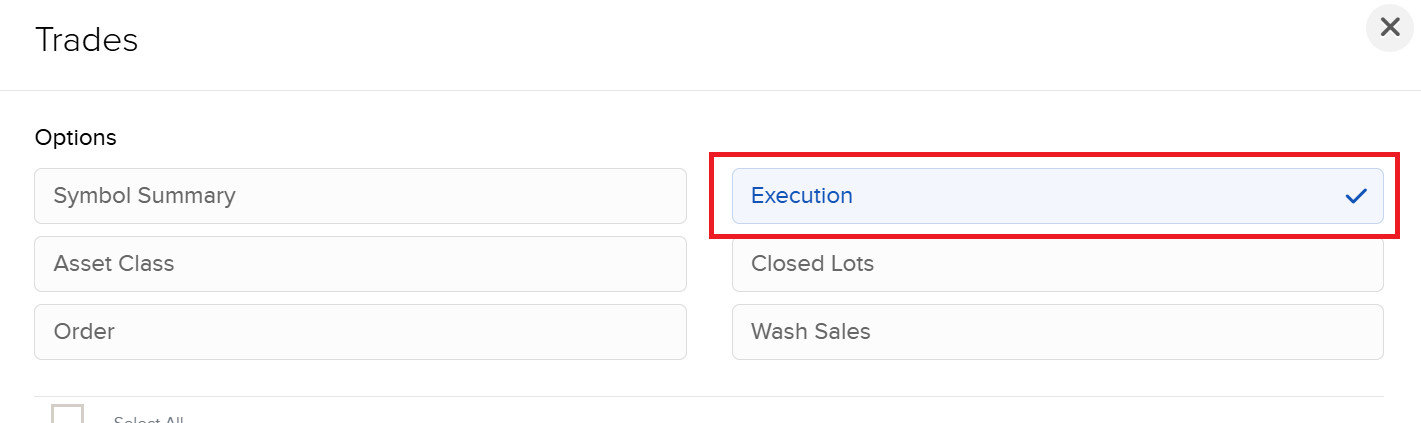Click the "Wash Sales" text label
Viewport: 1421px width, 423px height.
(810, 332)
